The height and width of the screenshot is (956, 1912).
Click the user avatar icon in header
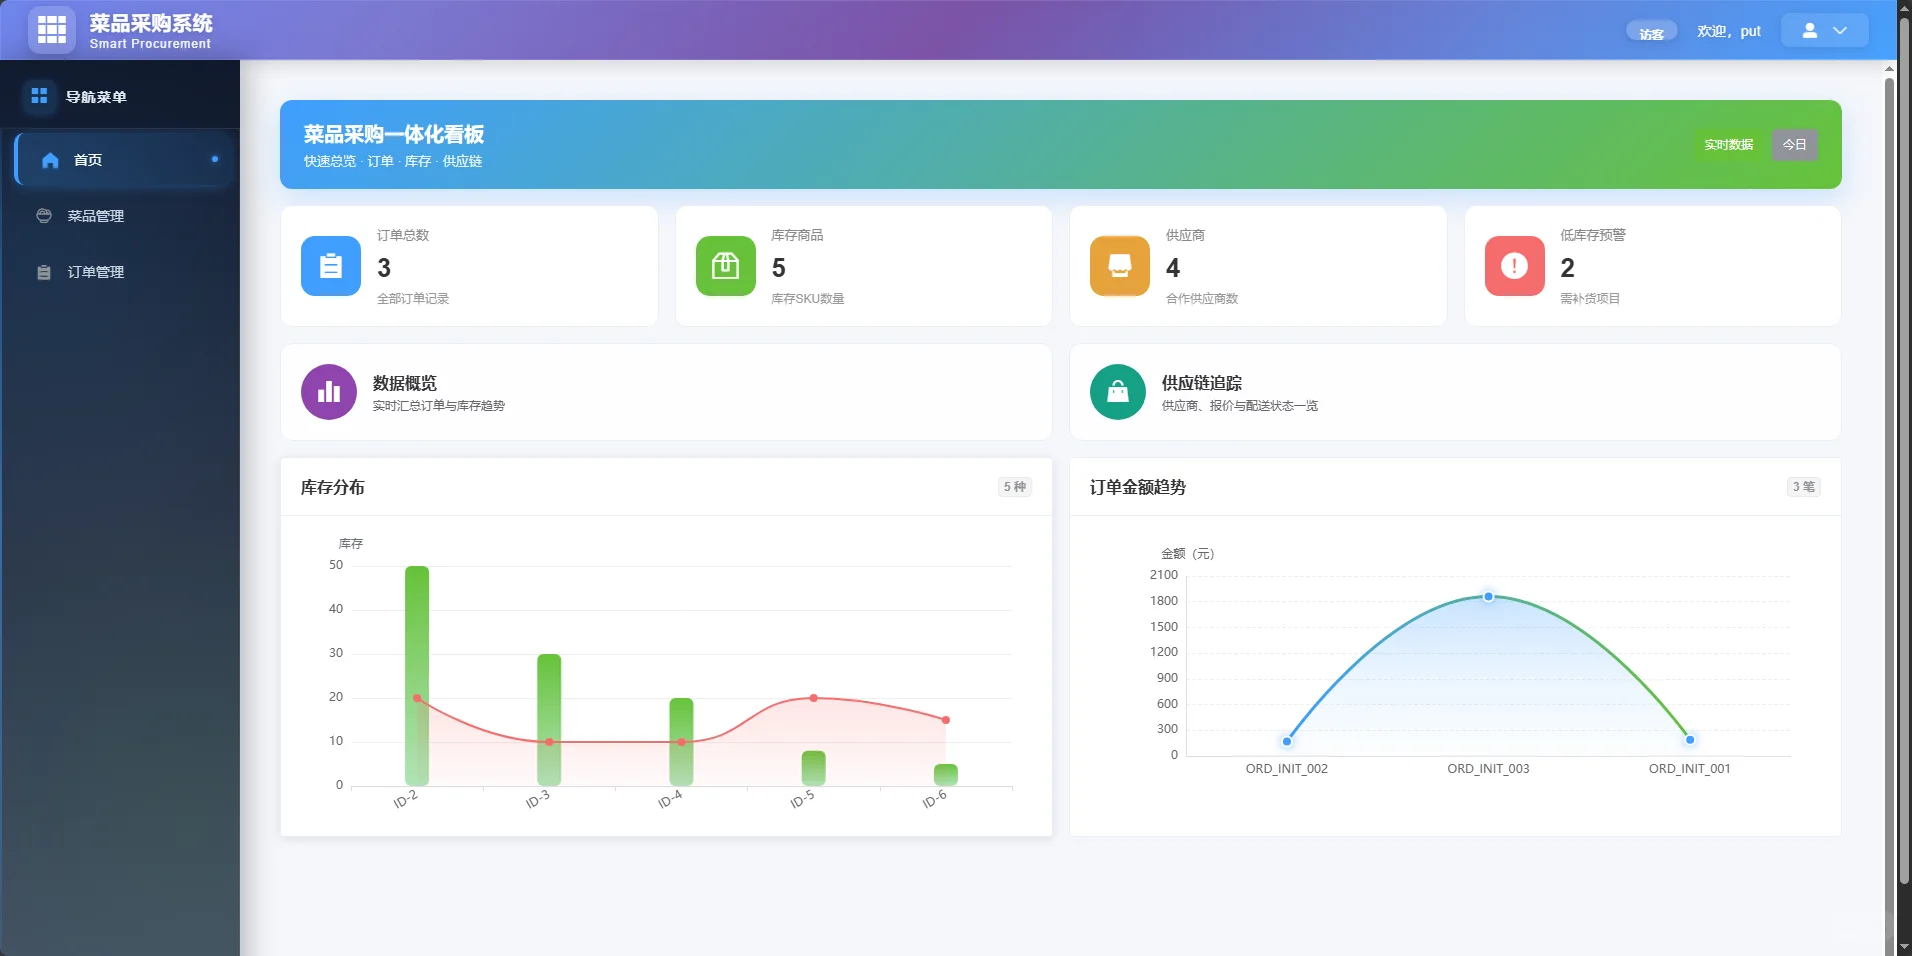[x=1810, y=31]
